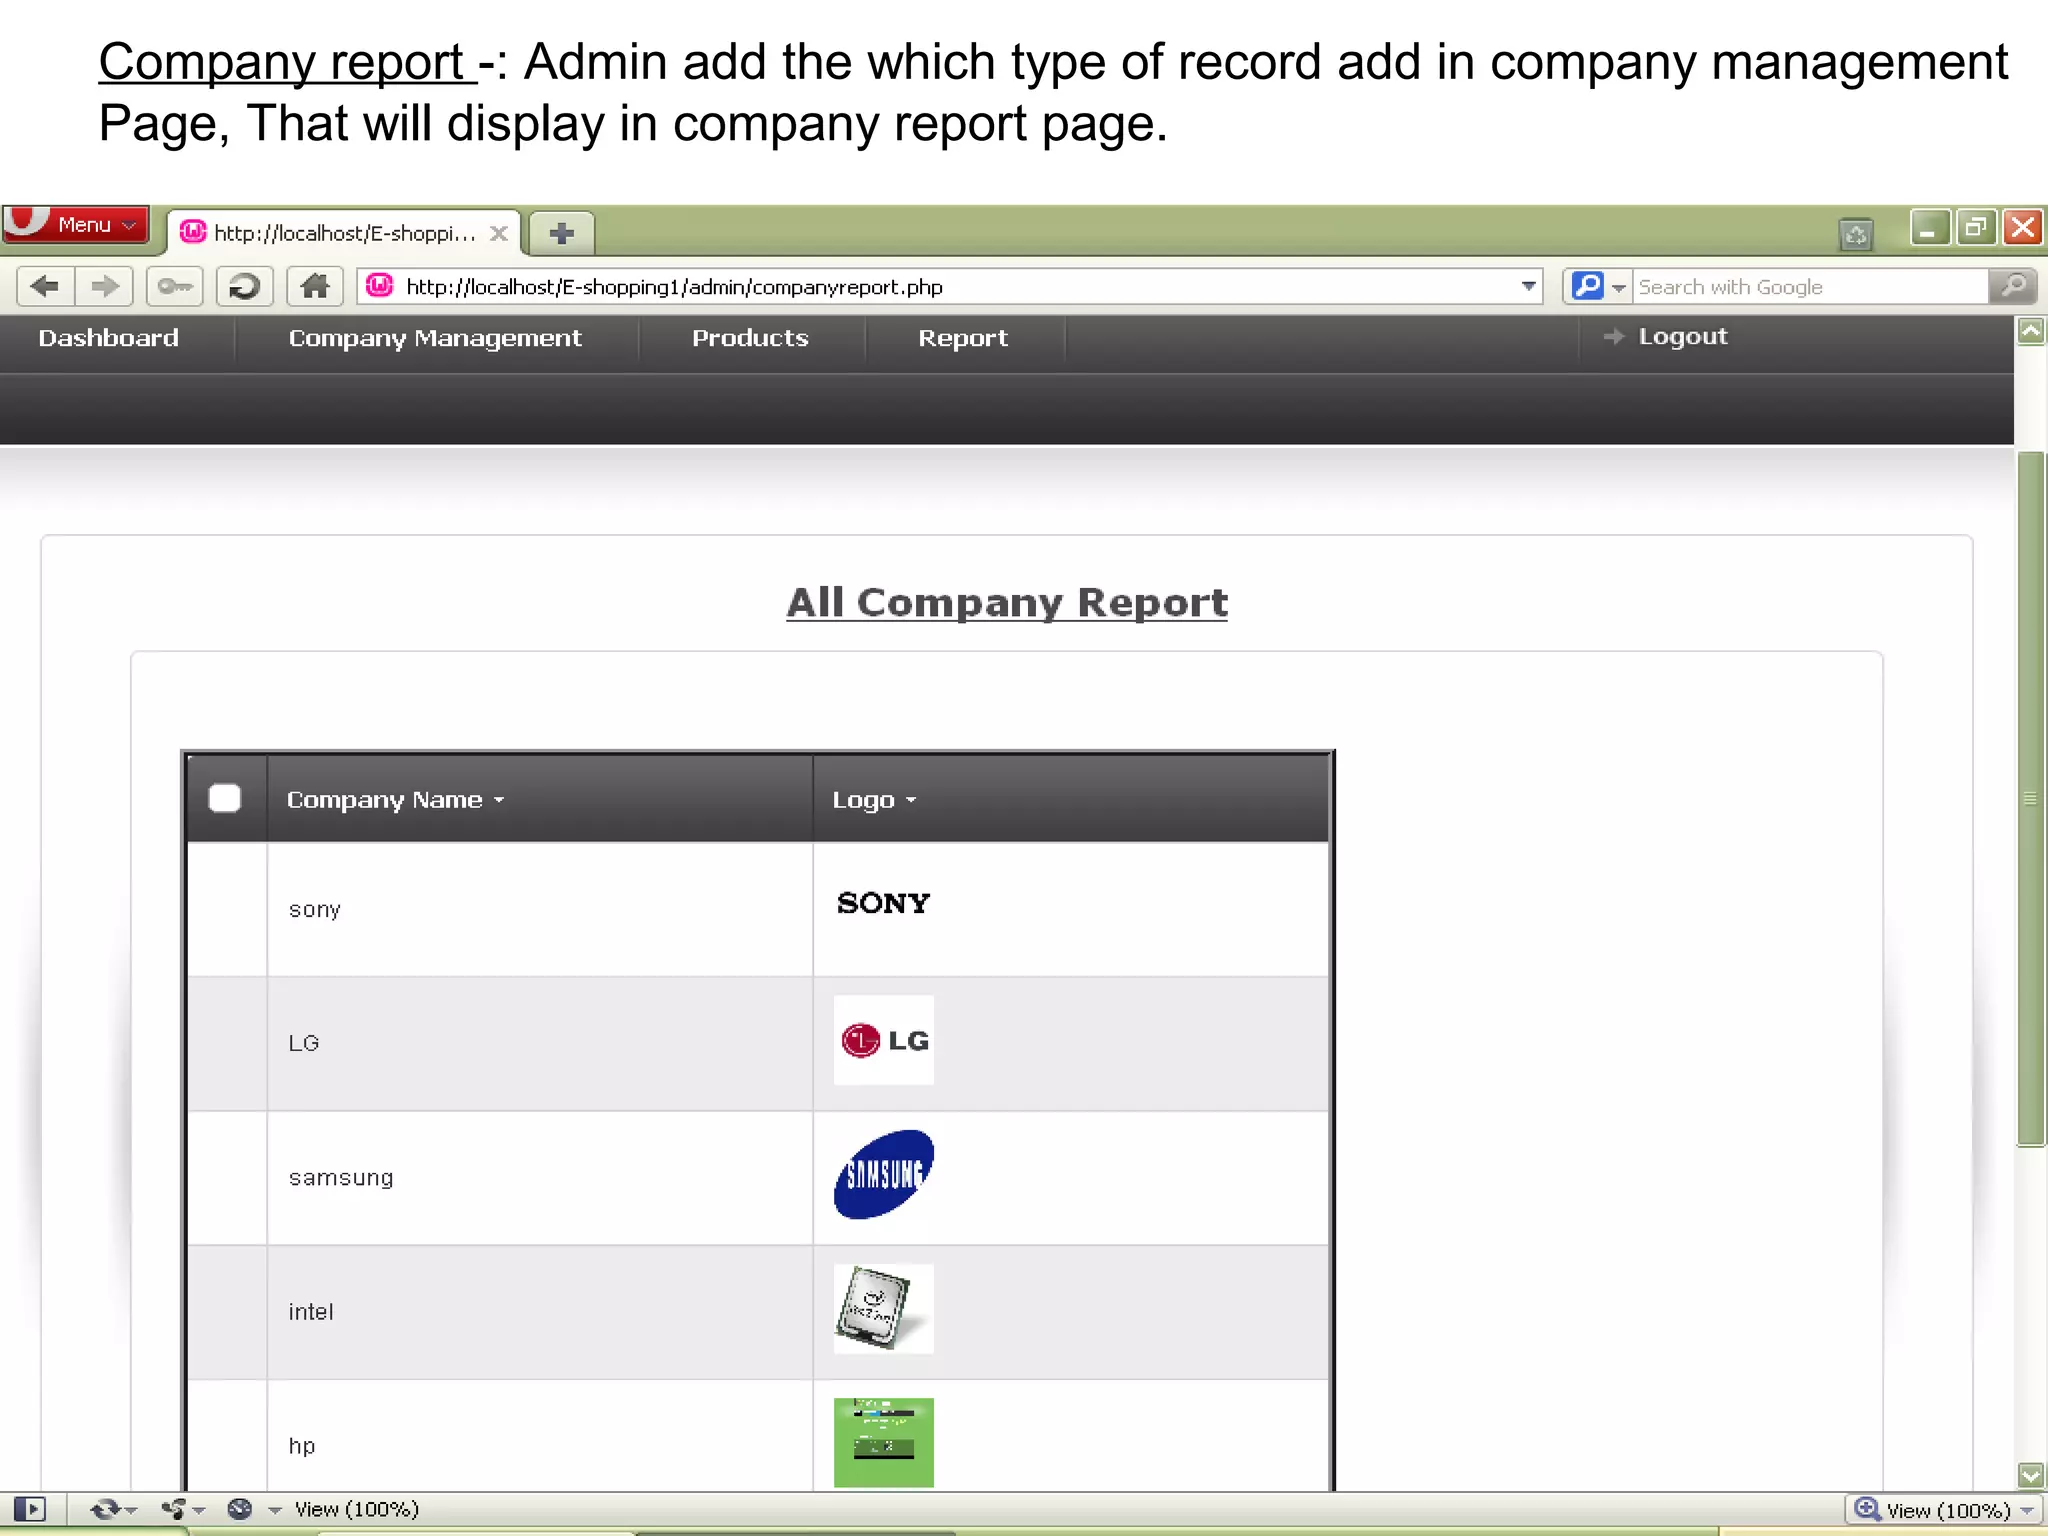Click the page scrollbar up arrow
2048x1536 pixels.
point(2031,332)
